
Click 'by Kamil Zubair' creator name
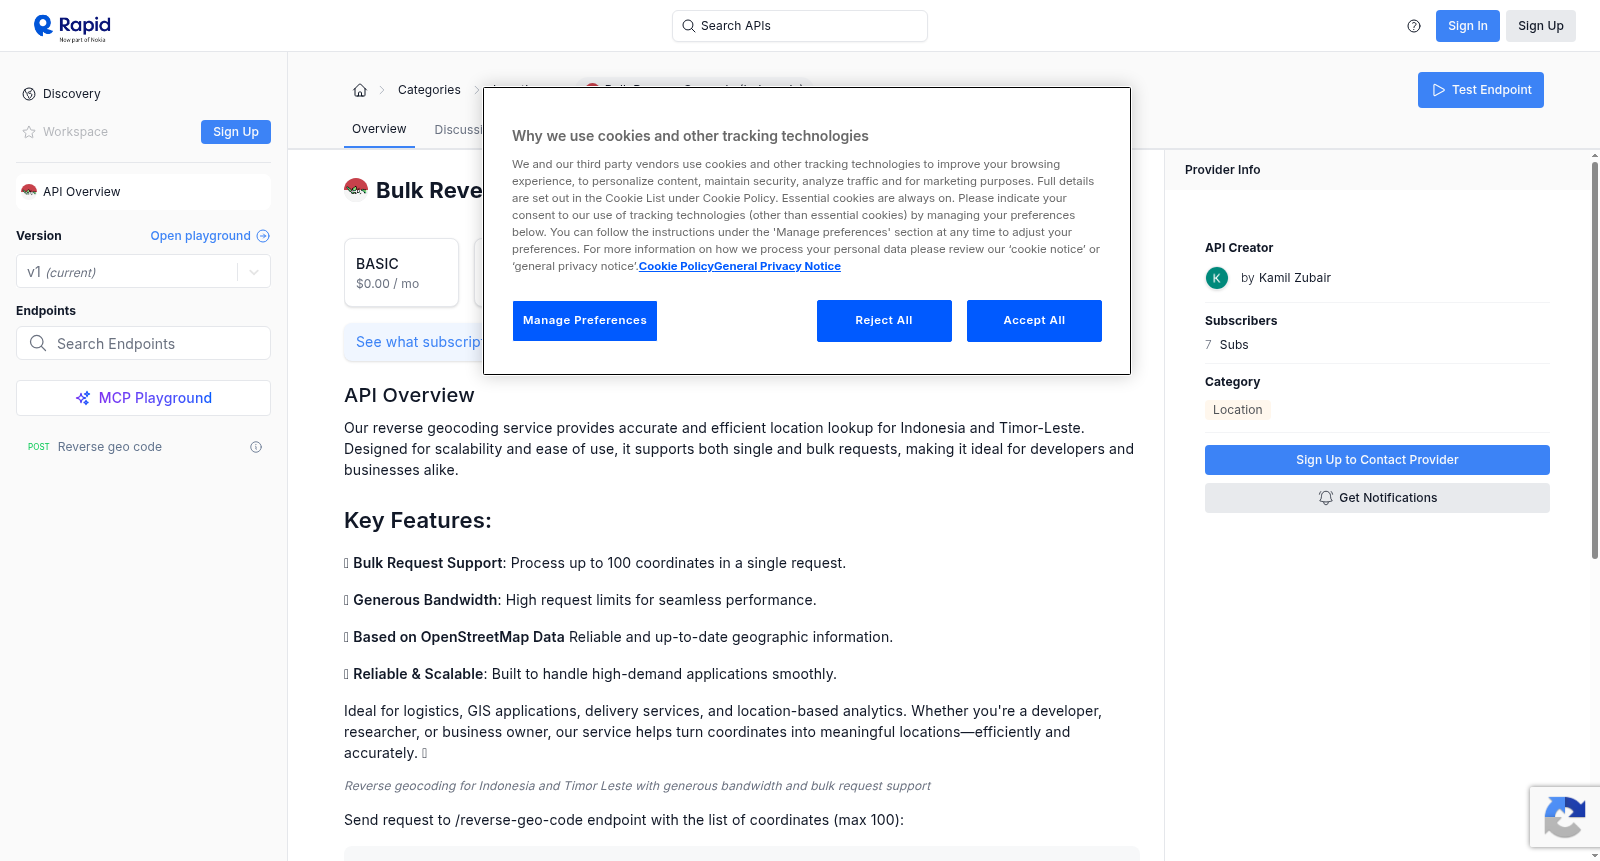click(1286, 278)
